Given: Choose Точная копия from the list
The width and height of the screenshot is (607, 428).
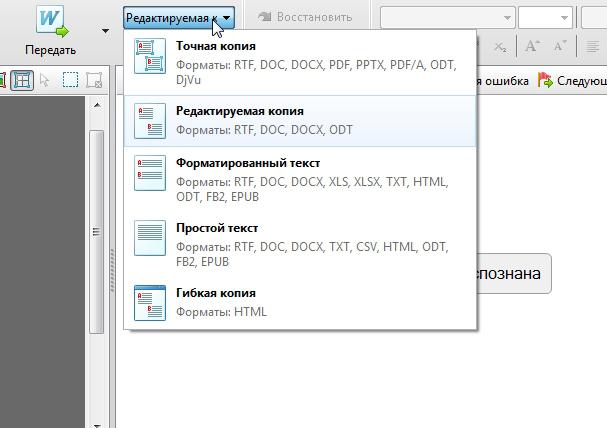Looking at the screenshot, I should pos(300,61).
